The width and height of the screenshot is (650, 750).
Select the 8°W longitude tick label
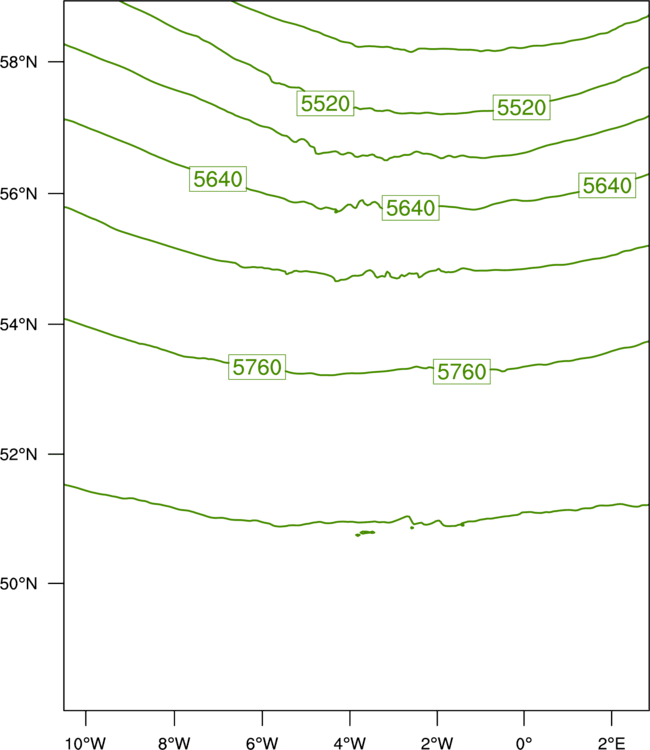click(174, 743)
